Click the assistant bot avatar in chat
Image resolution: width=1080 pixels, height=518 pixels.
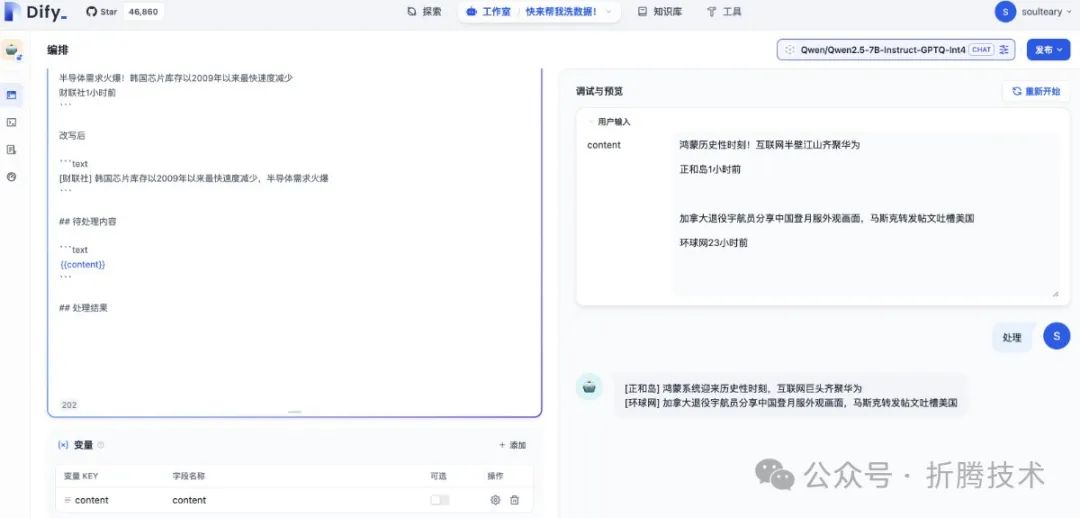click(589, 387)
